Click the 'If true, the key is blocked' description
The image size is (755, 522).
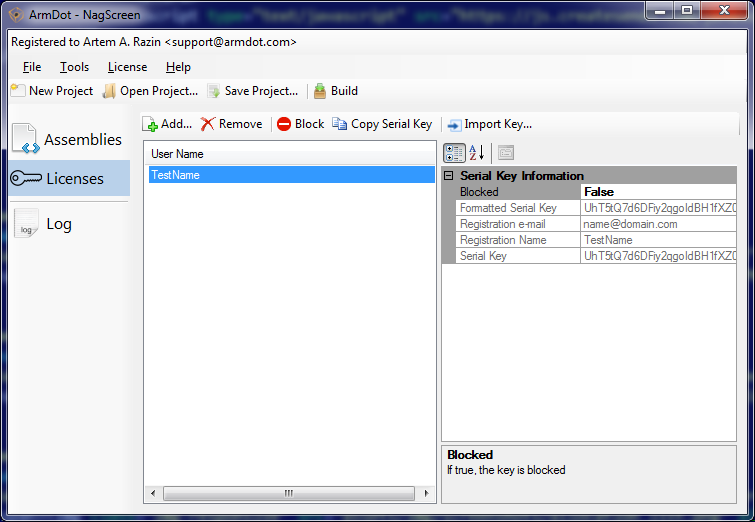[x=506, y=470]
